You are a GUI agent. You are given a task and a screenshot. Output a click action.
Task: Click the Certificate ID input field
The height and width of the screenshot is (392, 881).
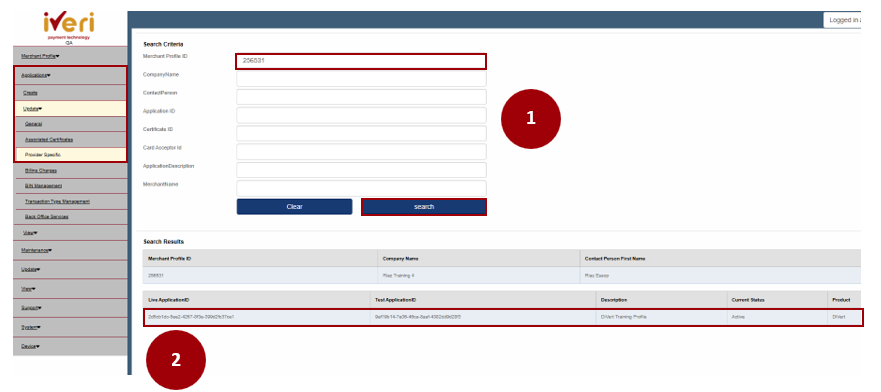point(361,133)
